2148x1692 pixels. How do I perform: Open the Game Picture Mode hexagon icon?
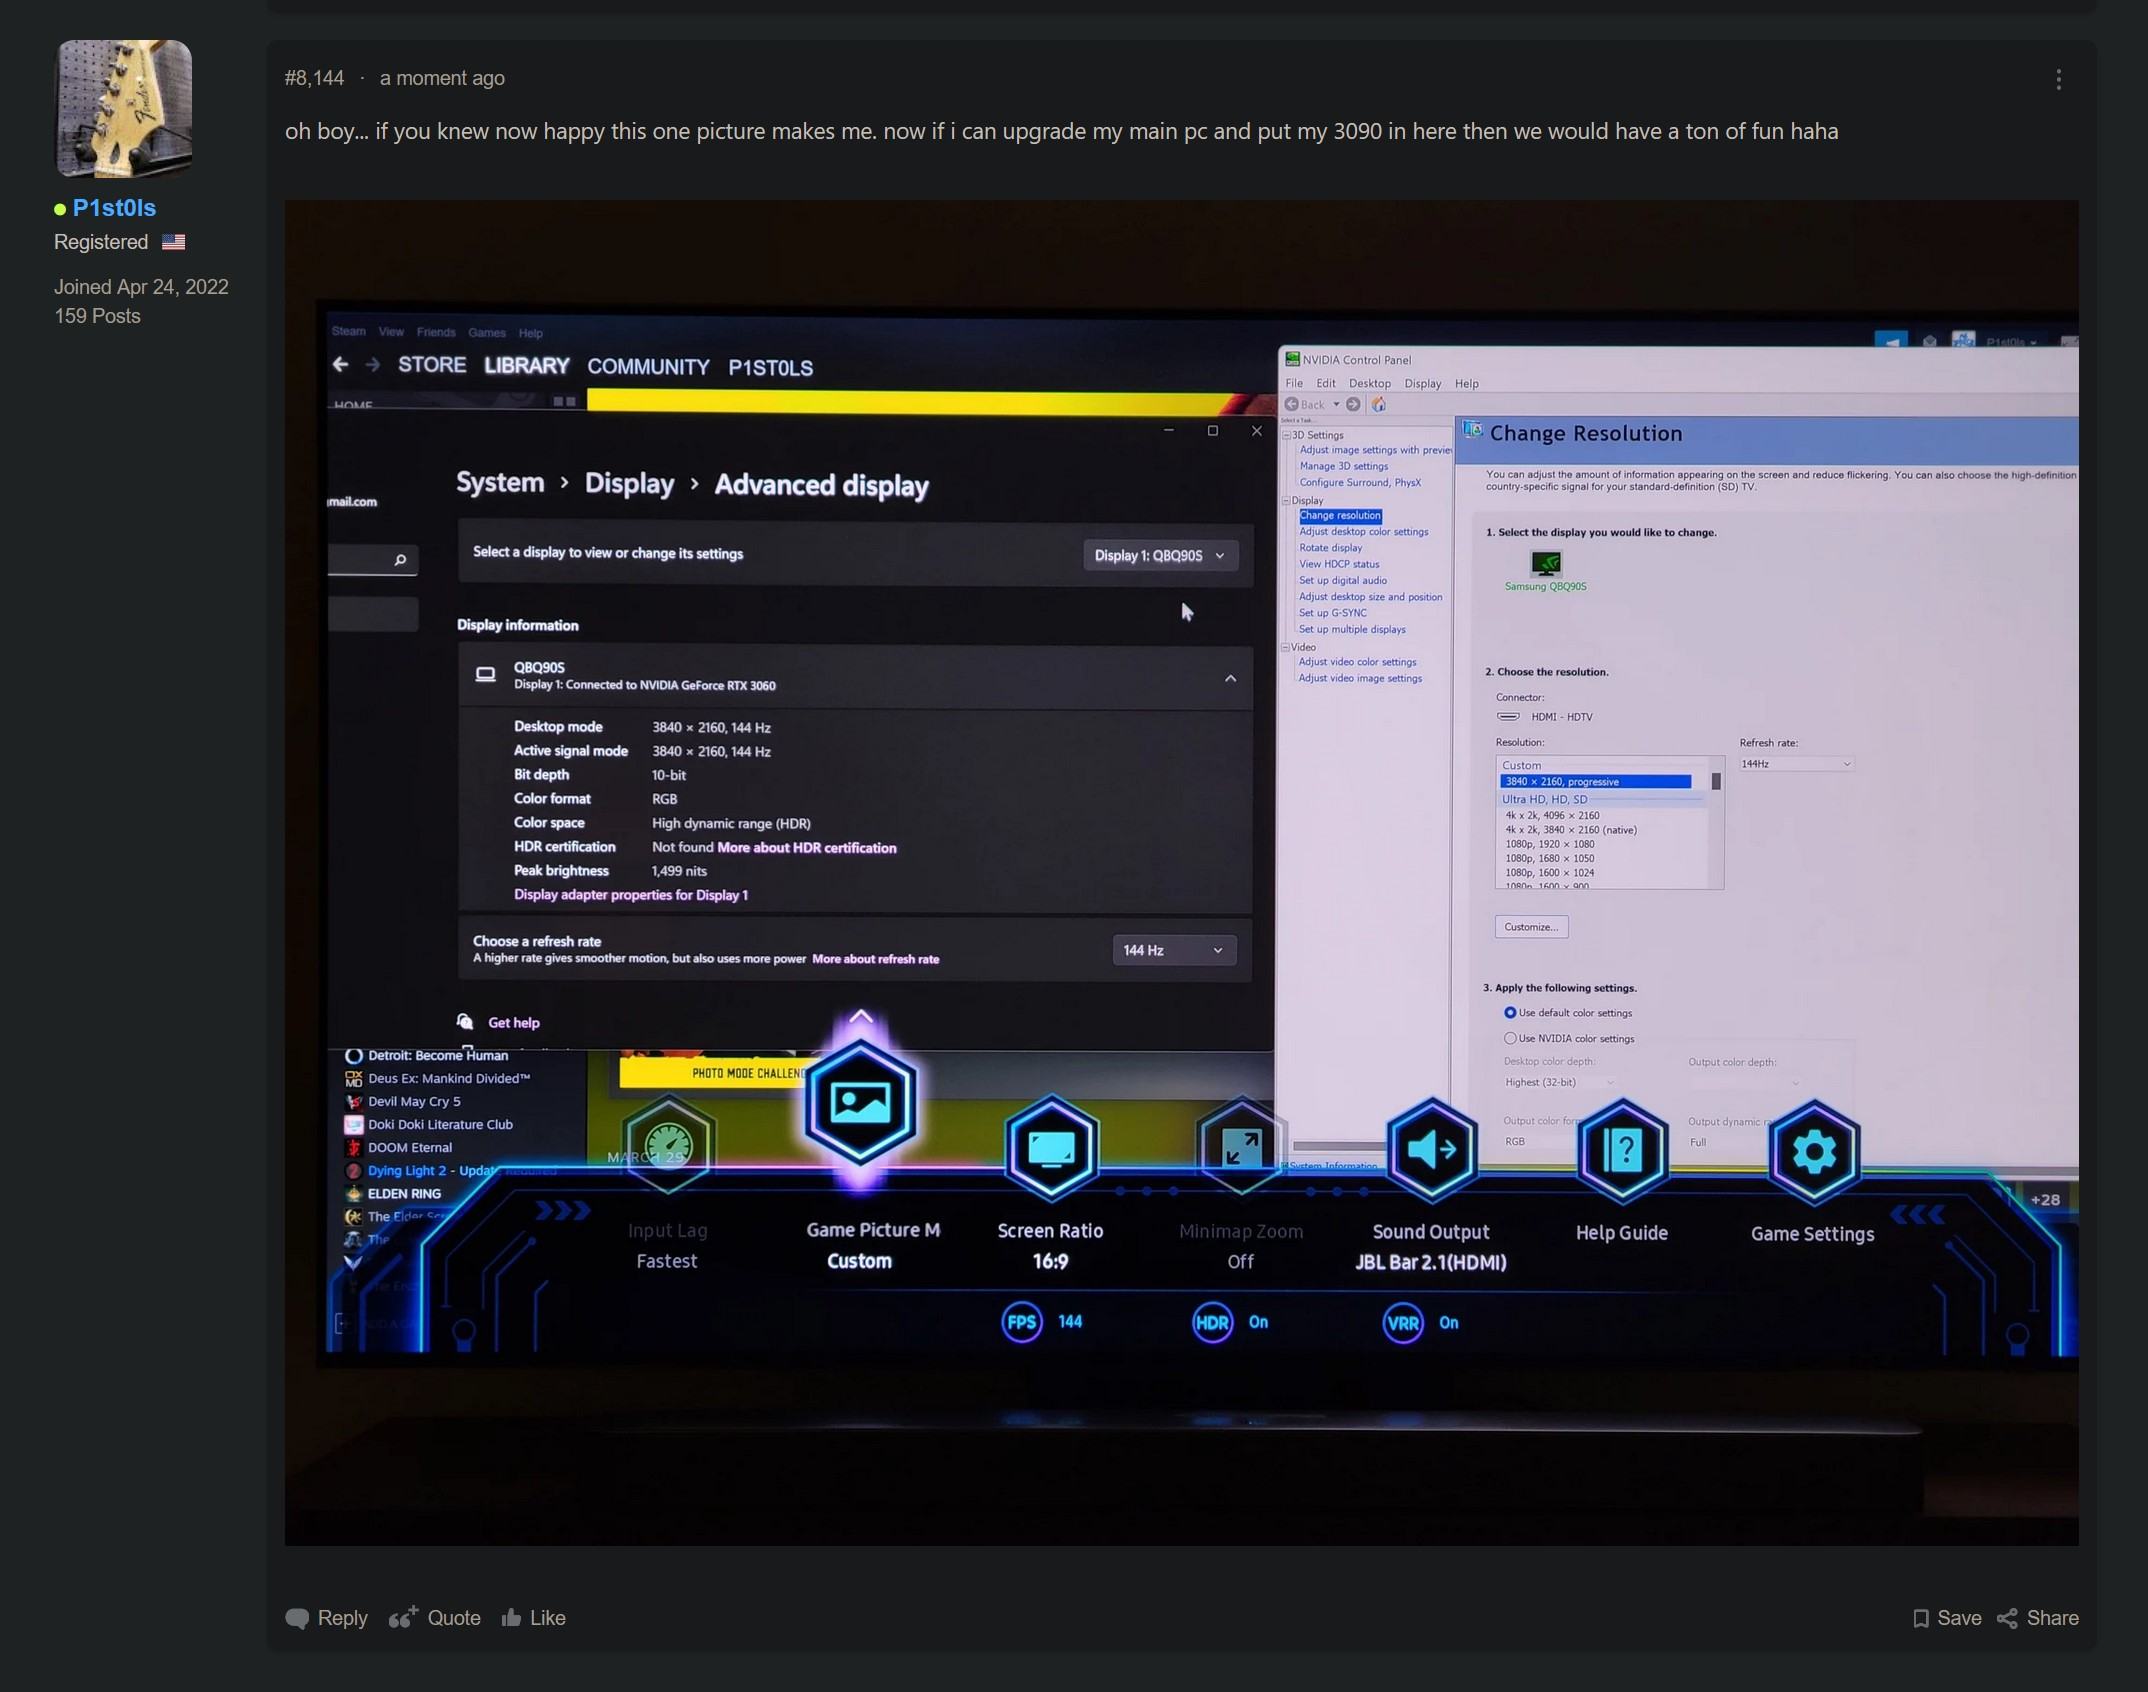tap(860, 1103)
